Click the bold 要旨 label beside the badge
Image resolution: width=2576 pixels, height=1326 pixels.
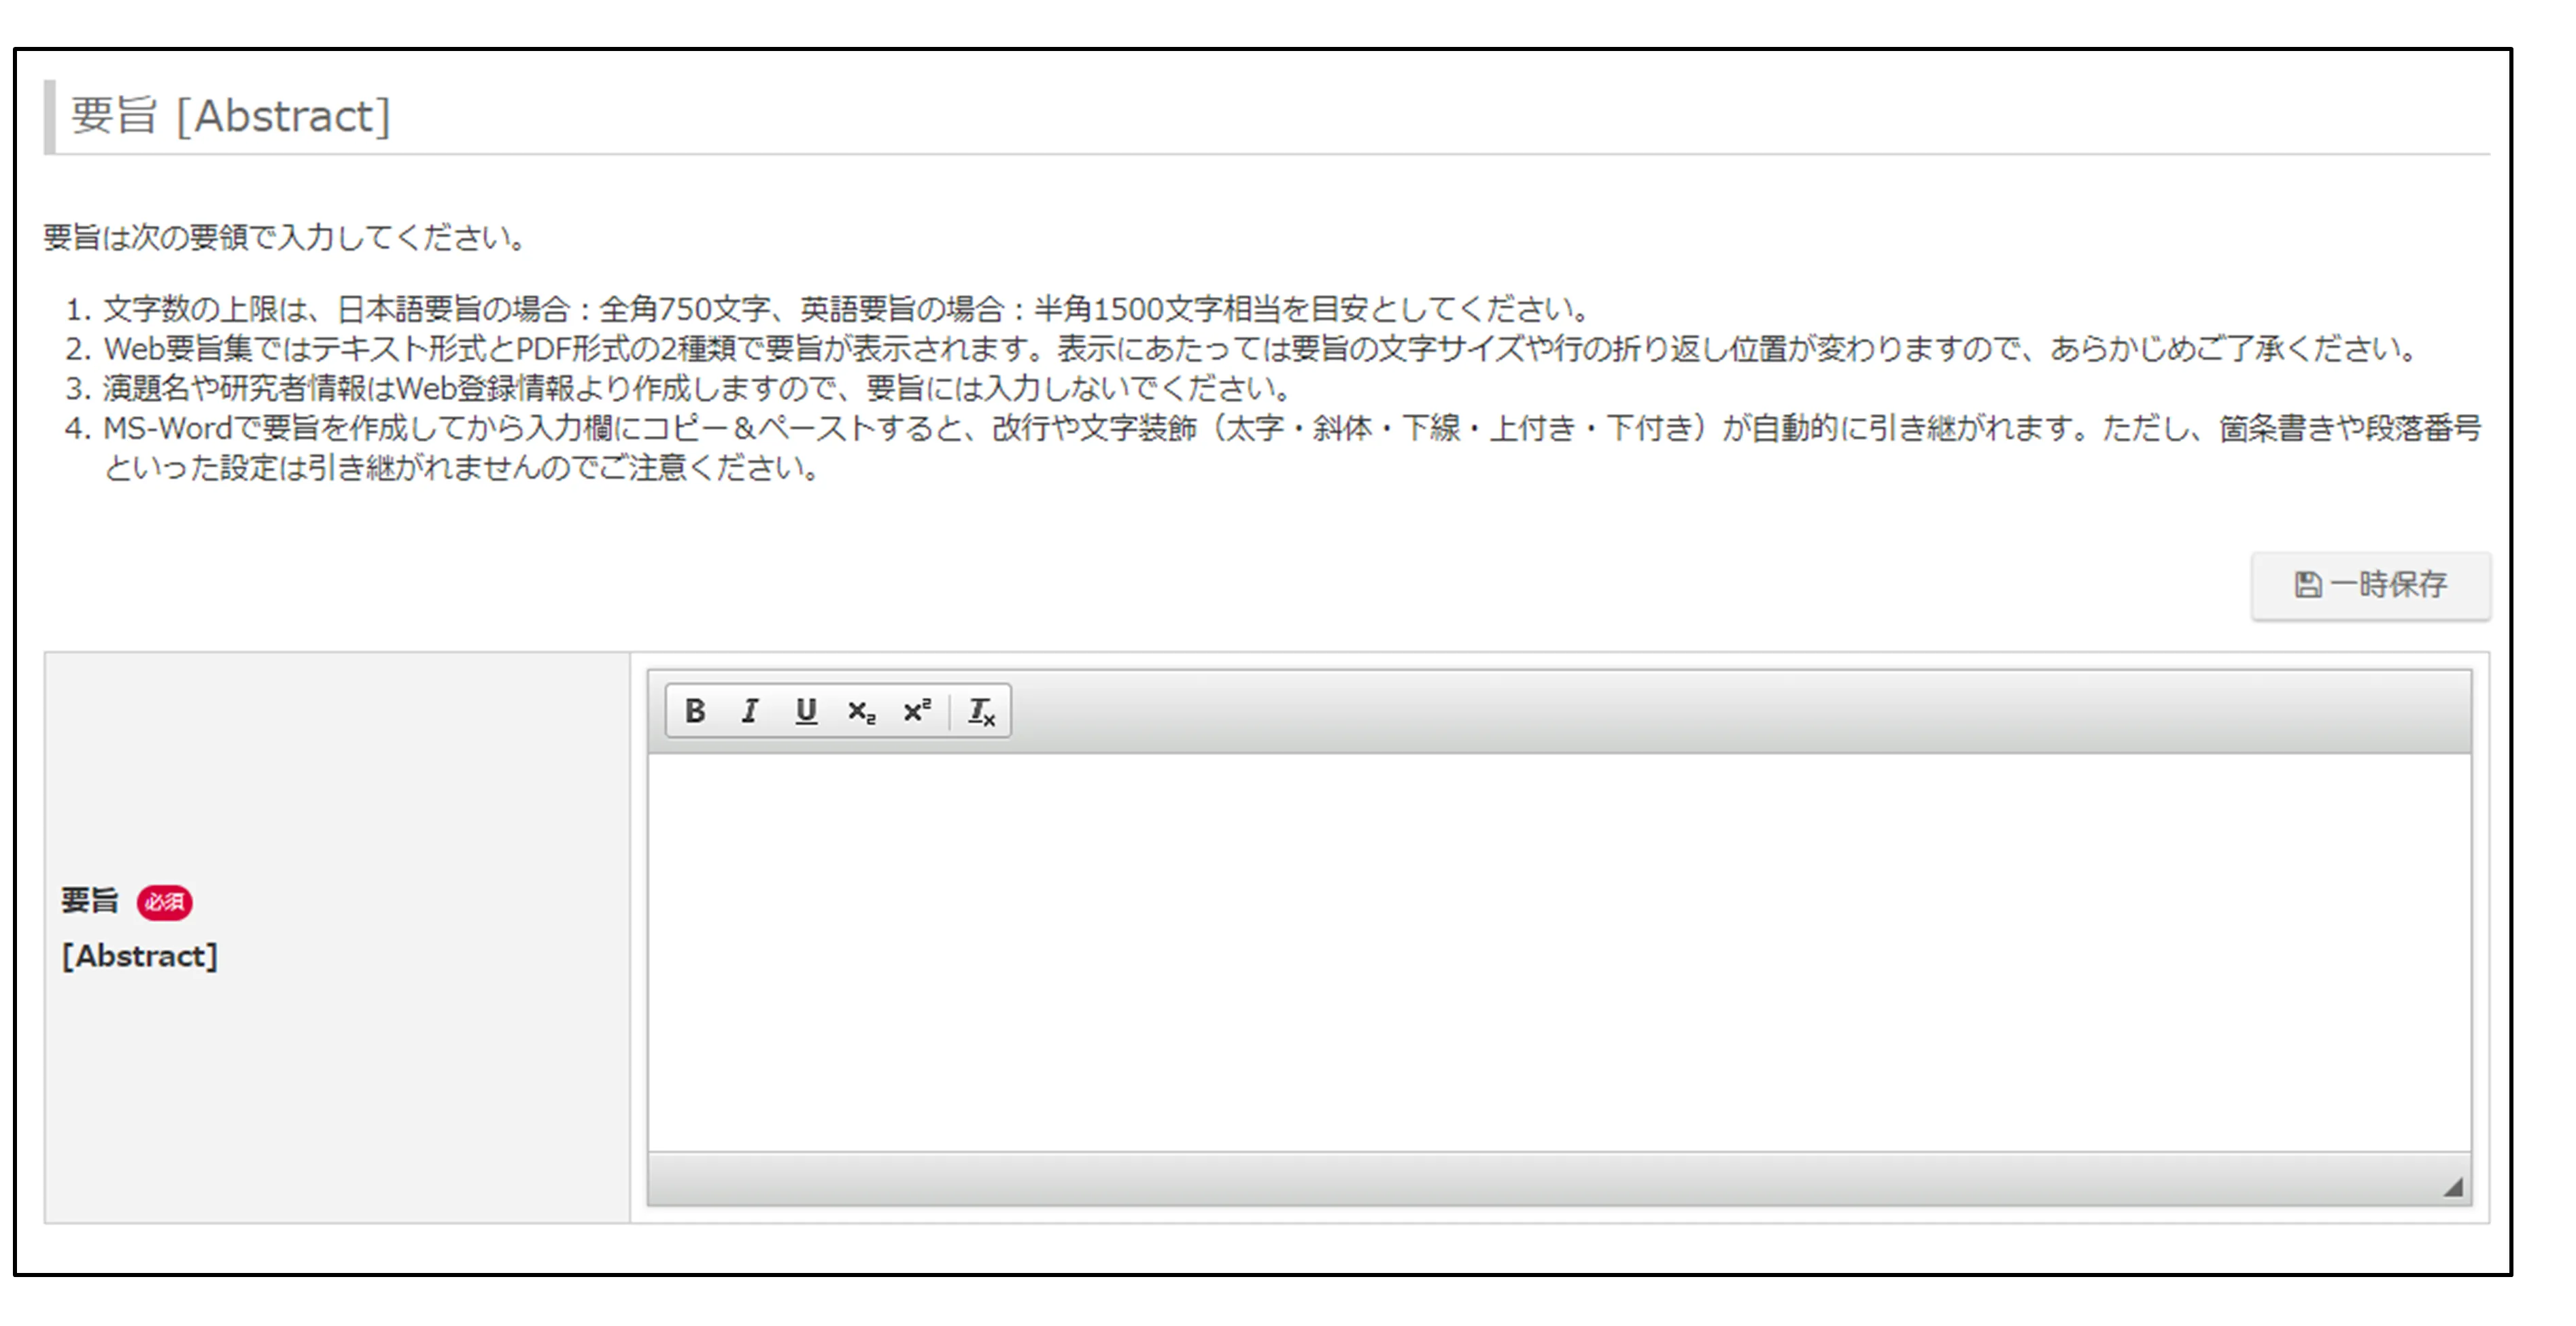click(x=90, y=901)
